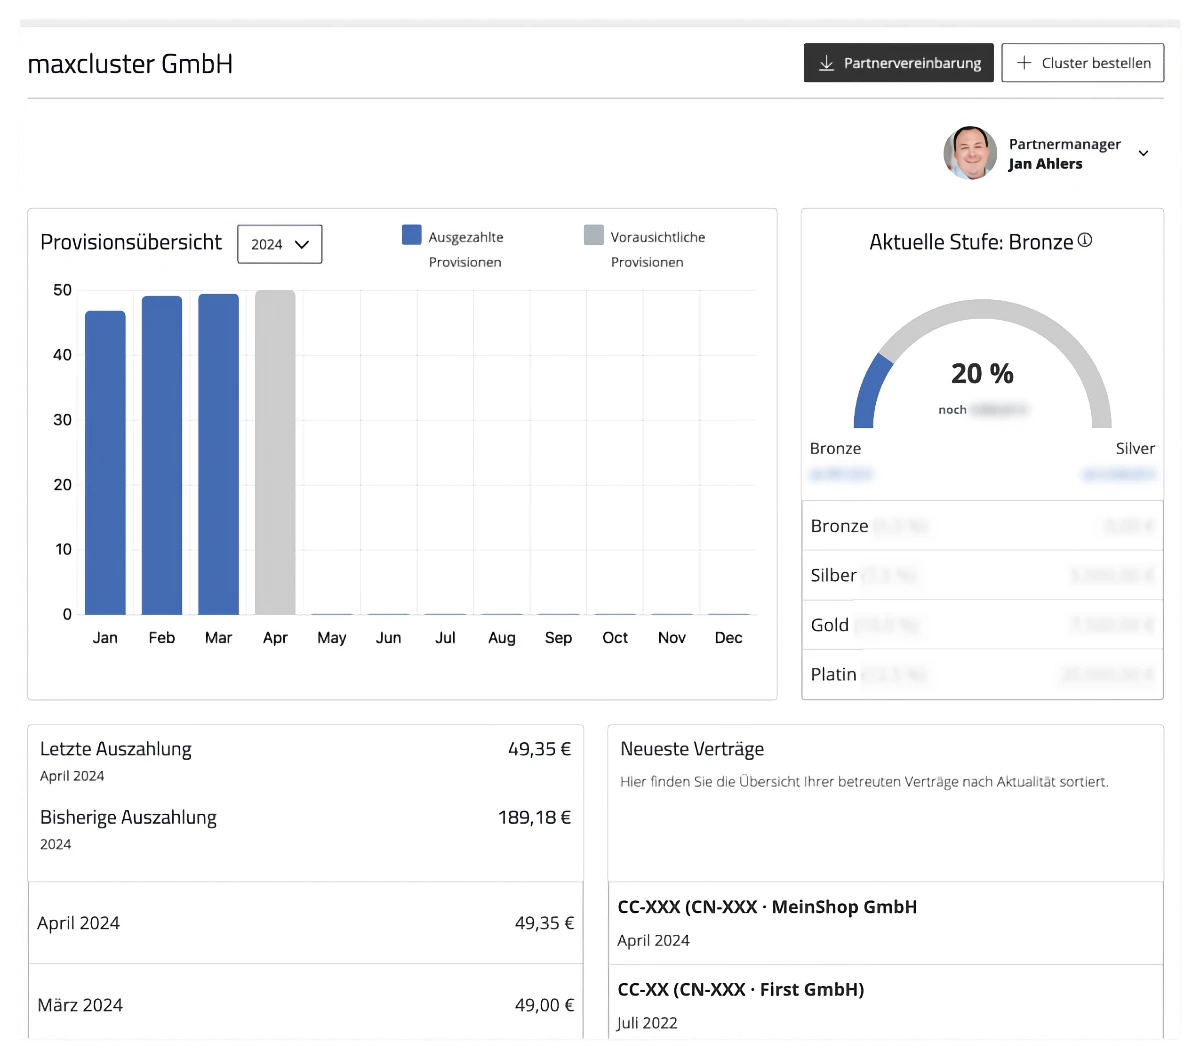The image size is (1200, 1059).
Task: Click the Letzte Auszahlung 49,35 € value
Action: [540, 749]
